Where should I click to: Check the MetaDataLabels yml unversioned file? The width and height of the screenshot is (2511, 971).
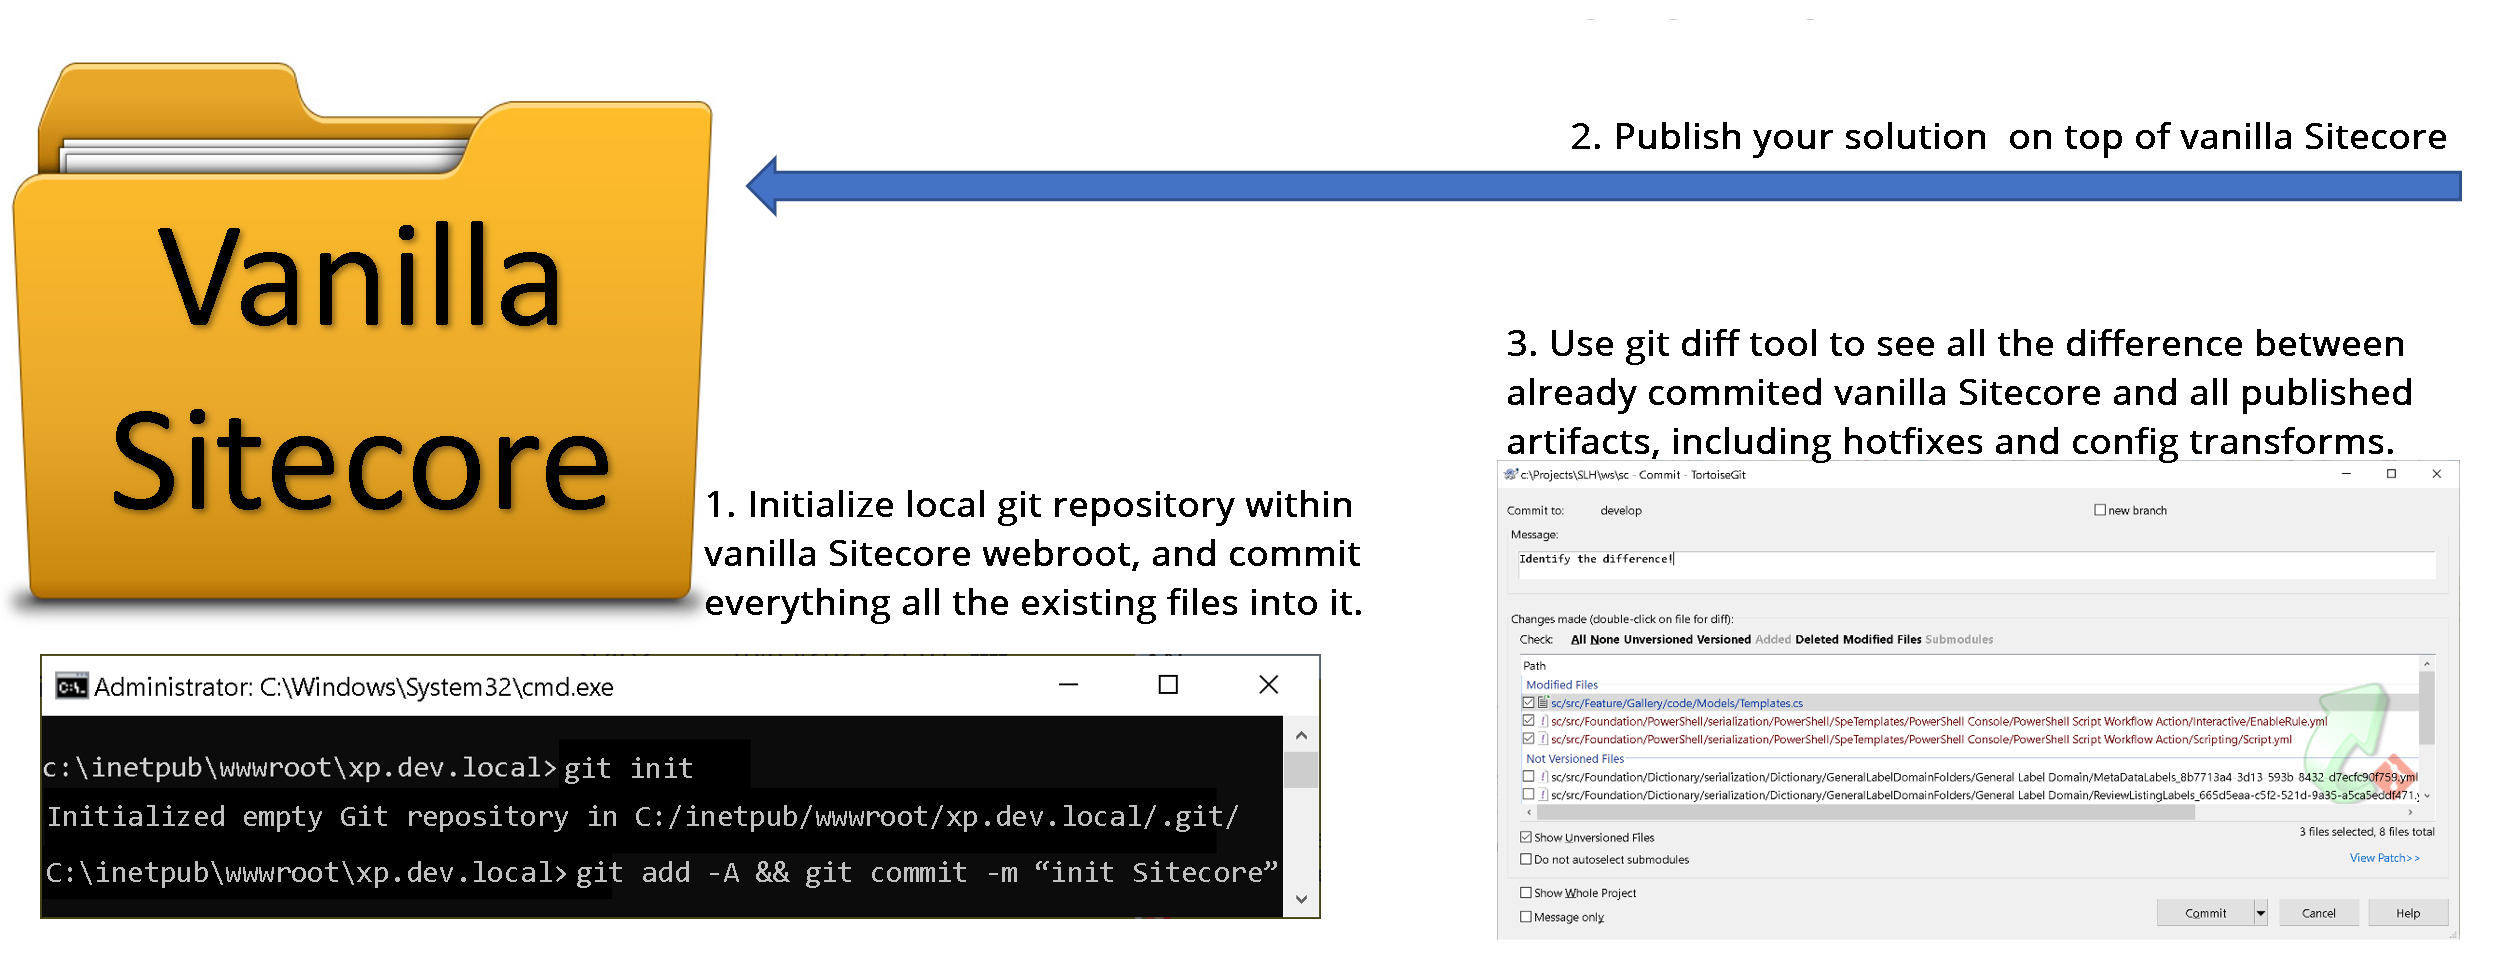[x=1528, y=776]
